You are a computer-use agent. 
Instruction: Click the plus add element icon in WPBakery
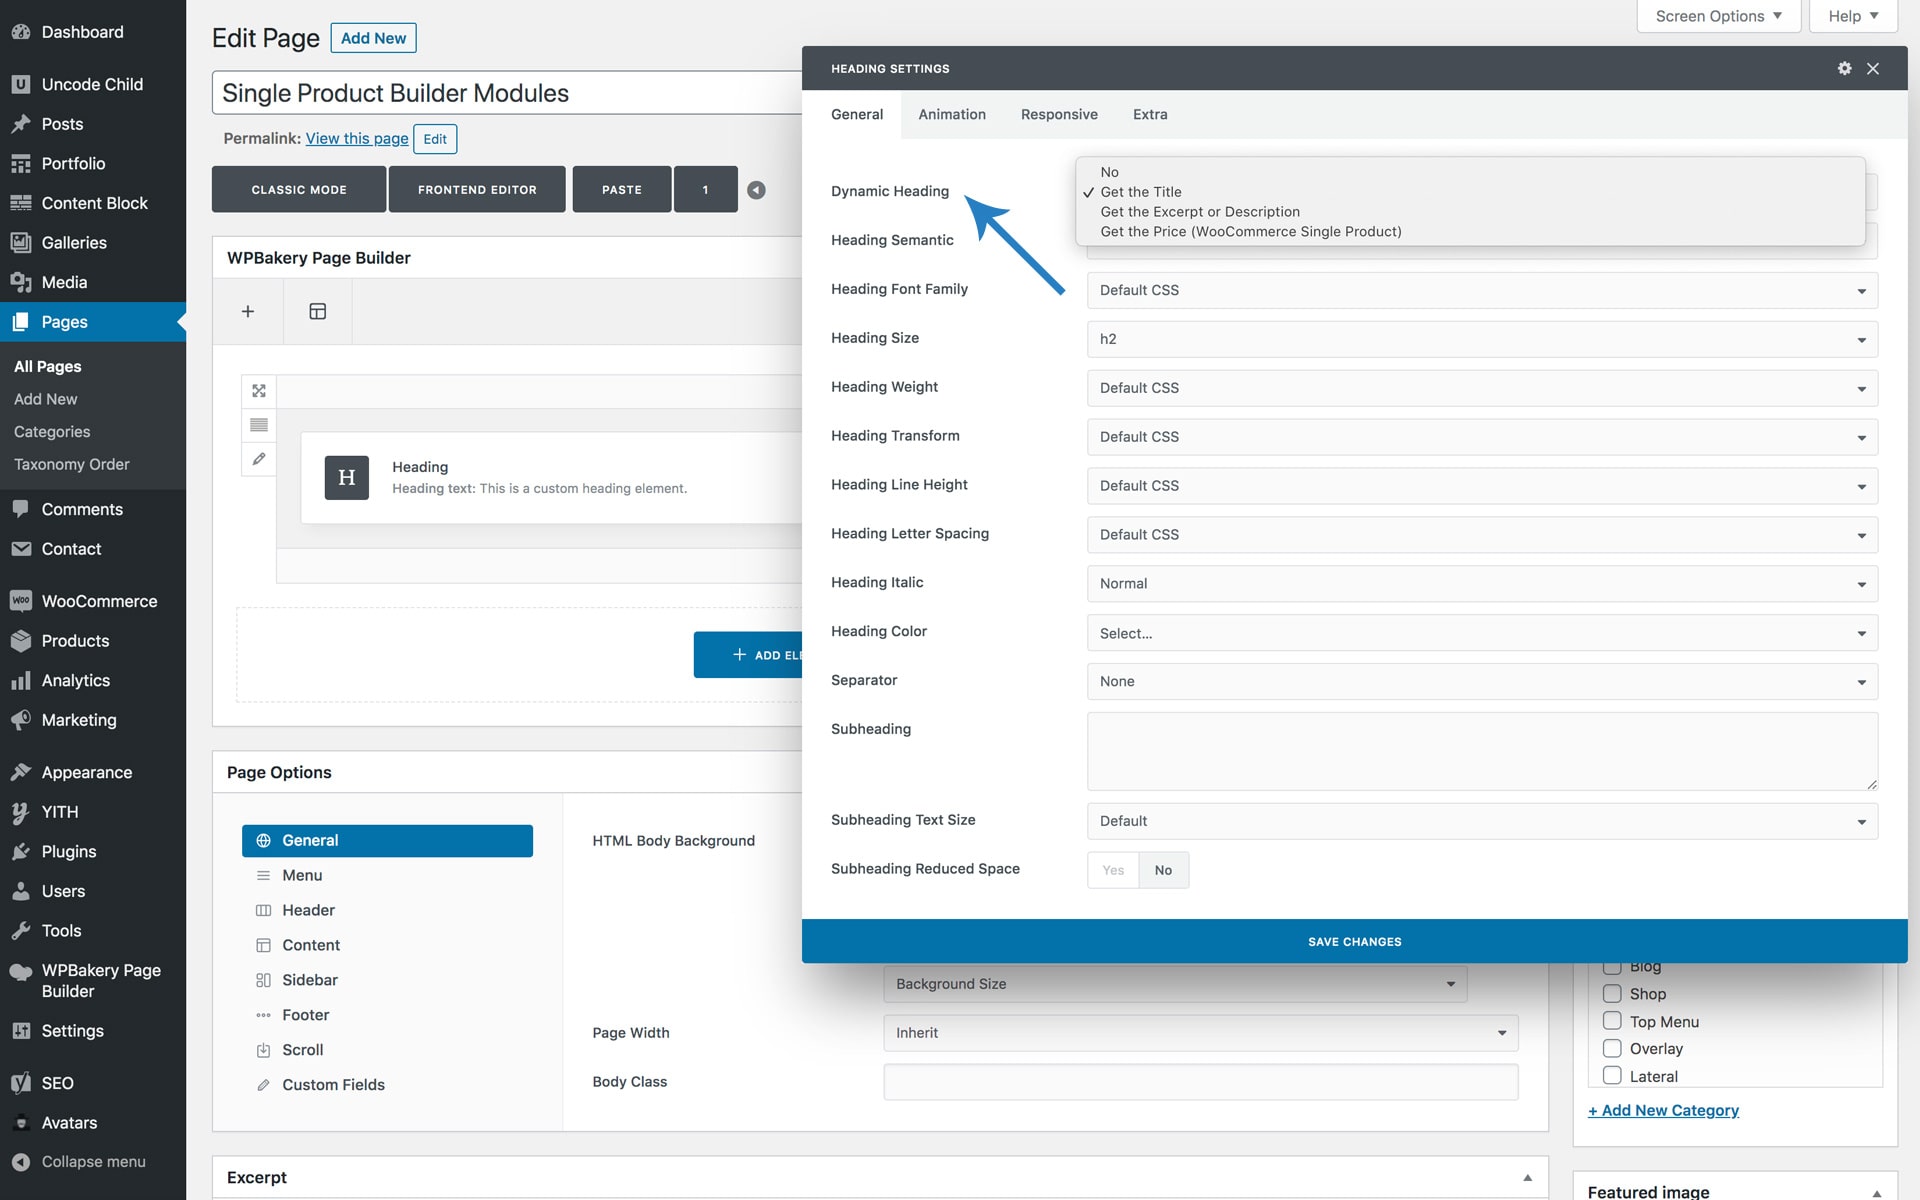(248, 311)
